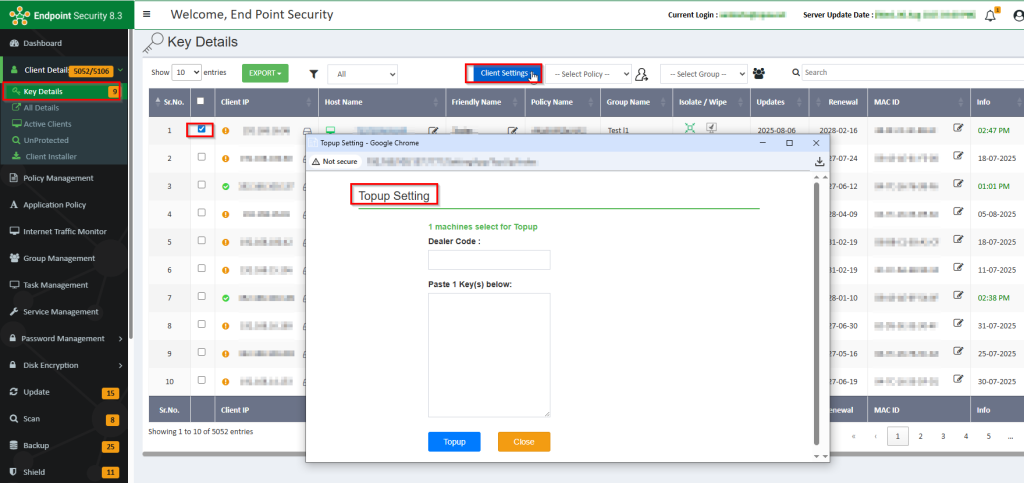Uncheck the row 1 client checkbox
The image size is (1024, 483).
click(x=203, y=129)
